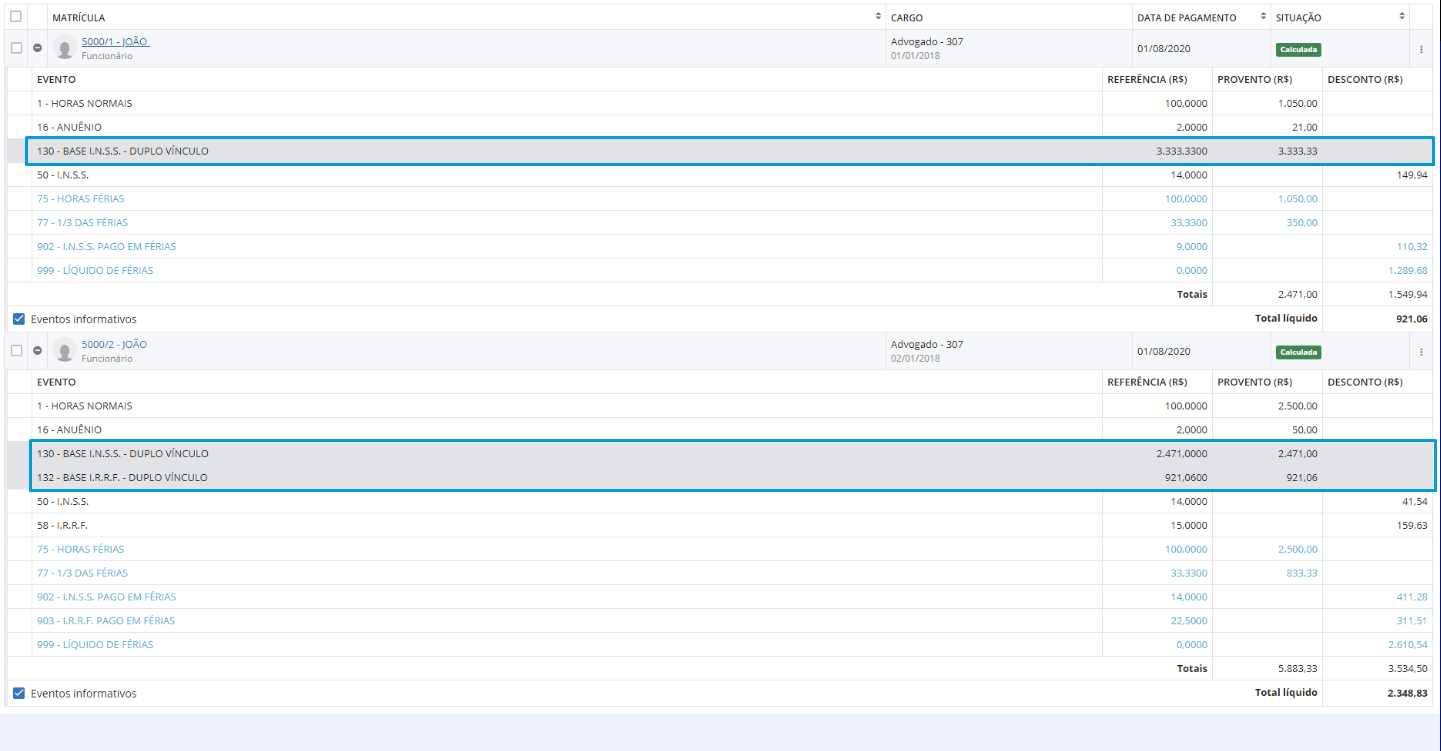1441x751 pixels.
Task: Select the 75 - HORAS FÉRIAS row with 2.500,00
Action: coord(720,549)
